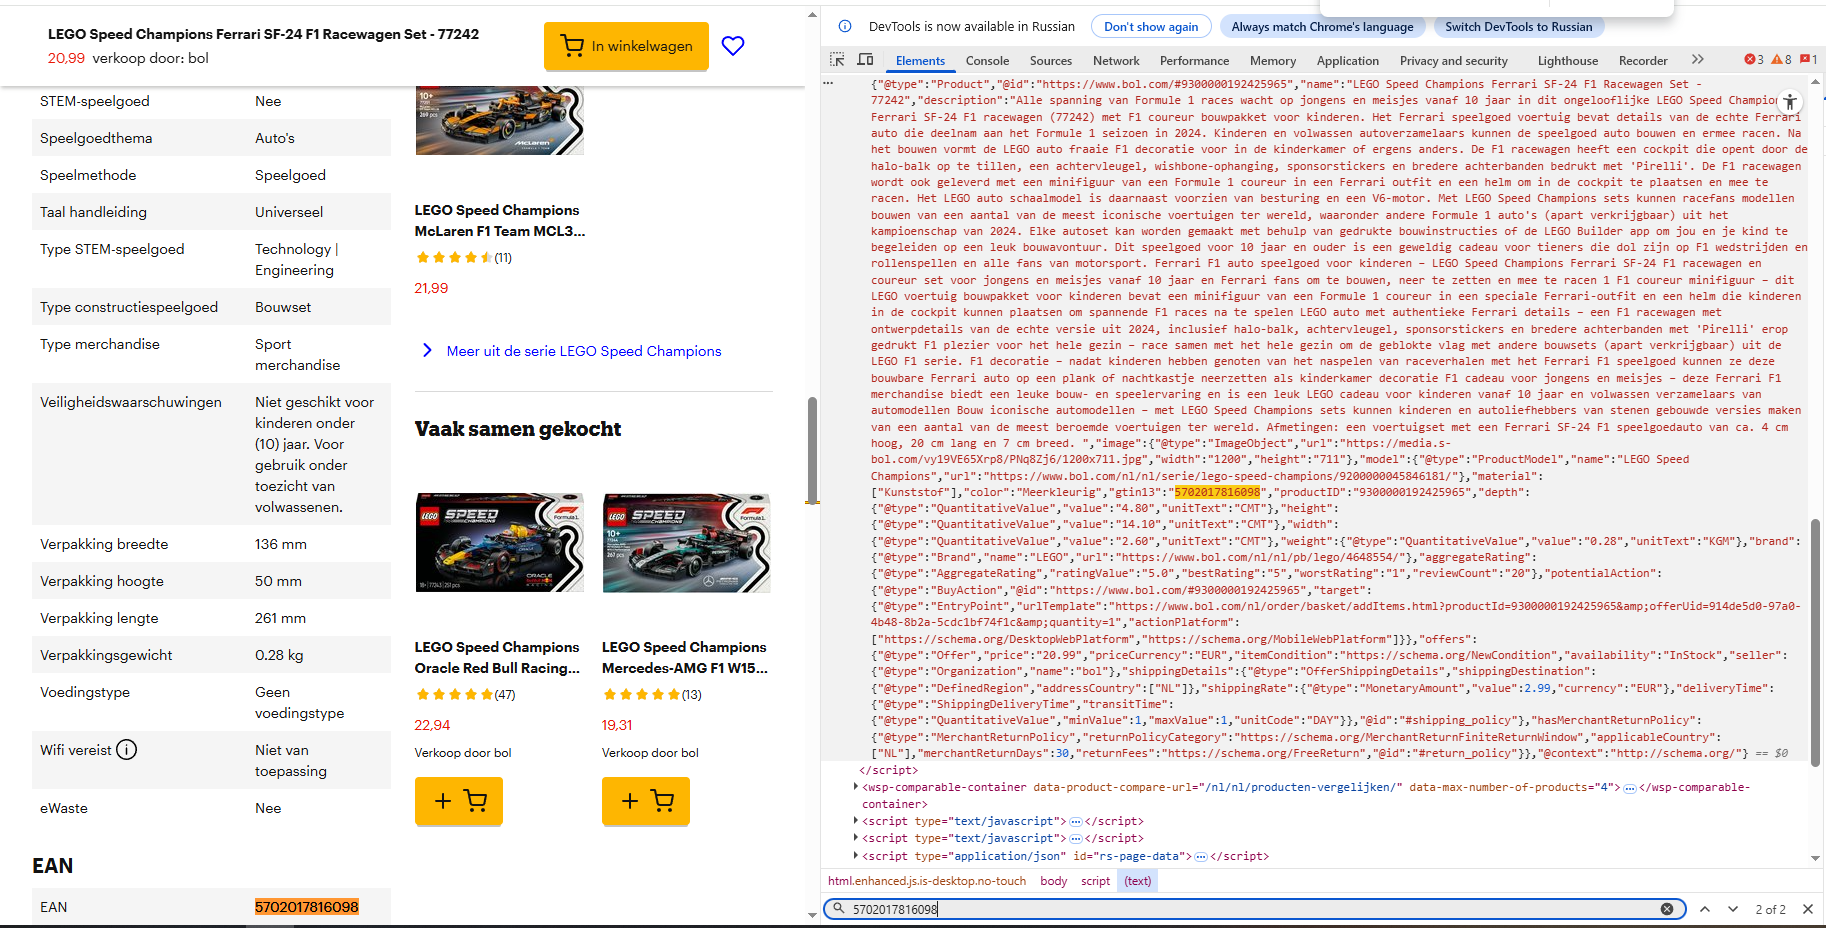The width and height of the screenshot is (1826, 928).
Task: Click ellipsis badge inside wsp-comparable-container
Action: [x=1630, y=788]
